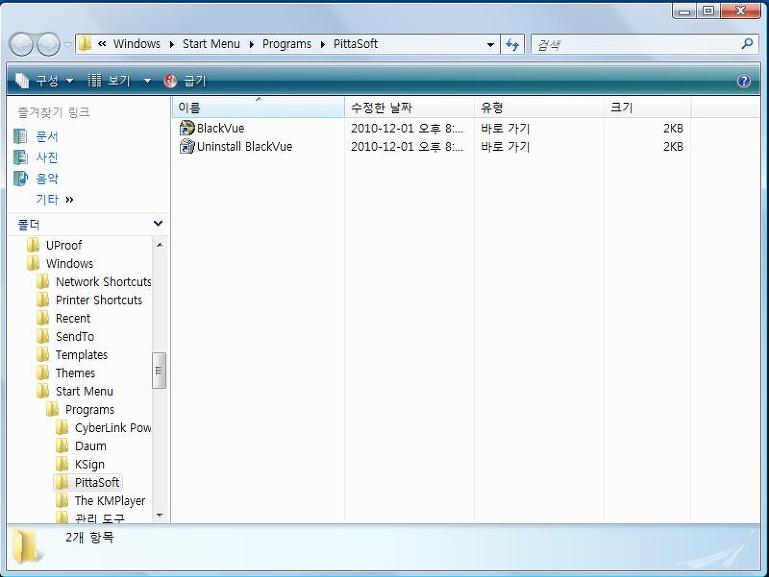Select Windows folder in tree
The height and width of the screenshot is (577, 769).
pyautogui.click(x=69, y=264)
